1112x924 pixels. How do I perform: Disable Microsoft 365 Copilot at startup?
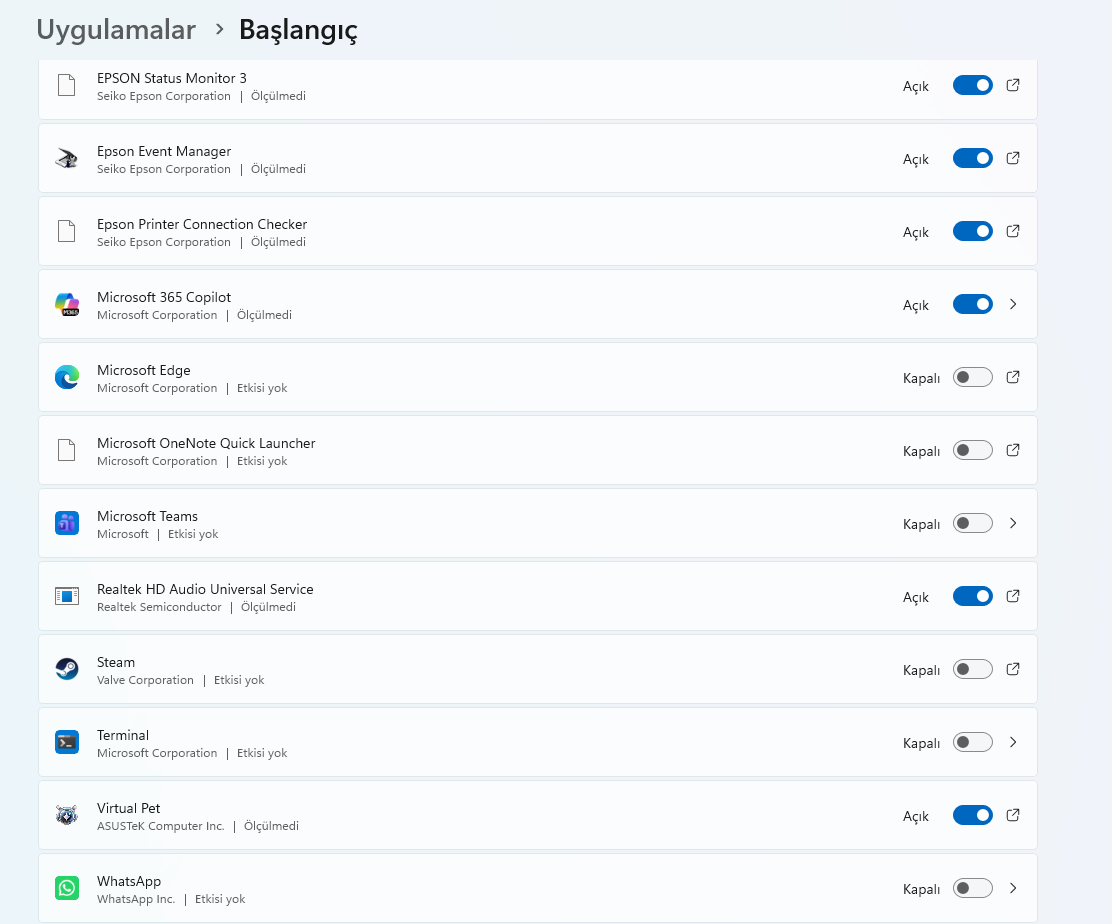(972, 304)
